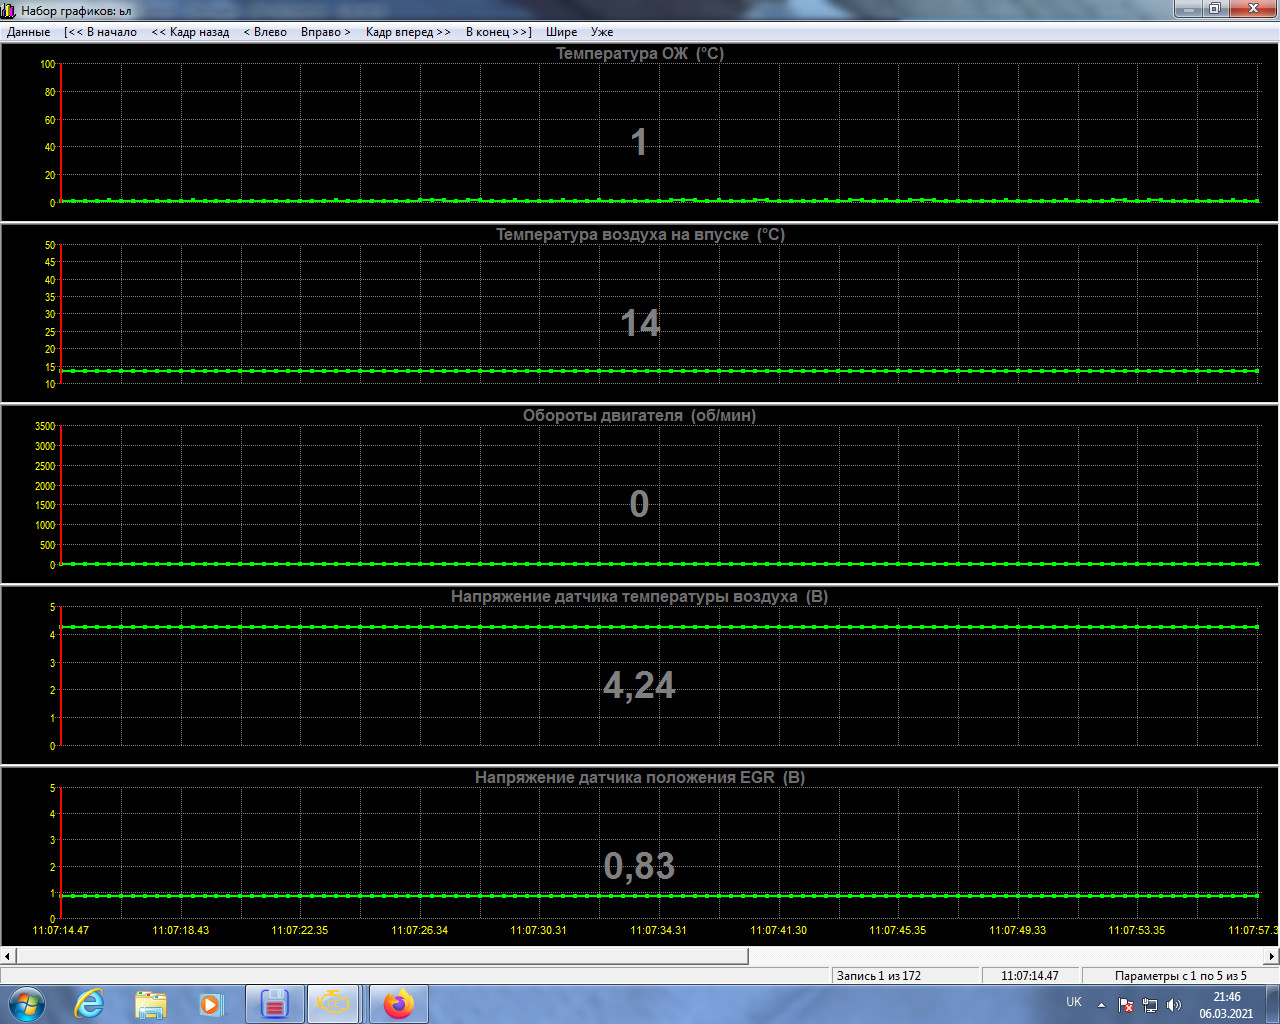Screen dimensions: 1280x1024
Task: Click Напряжение датчика положения EGR (В) title
Action: 640,777
